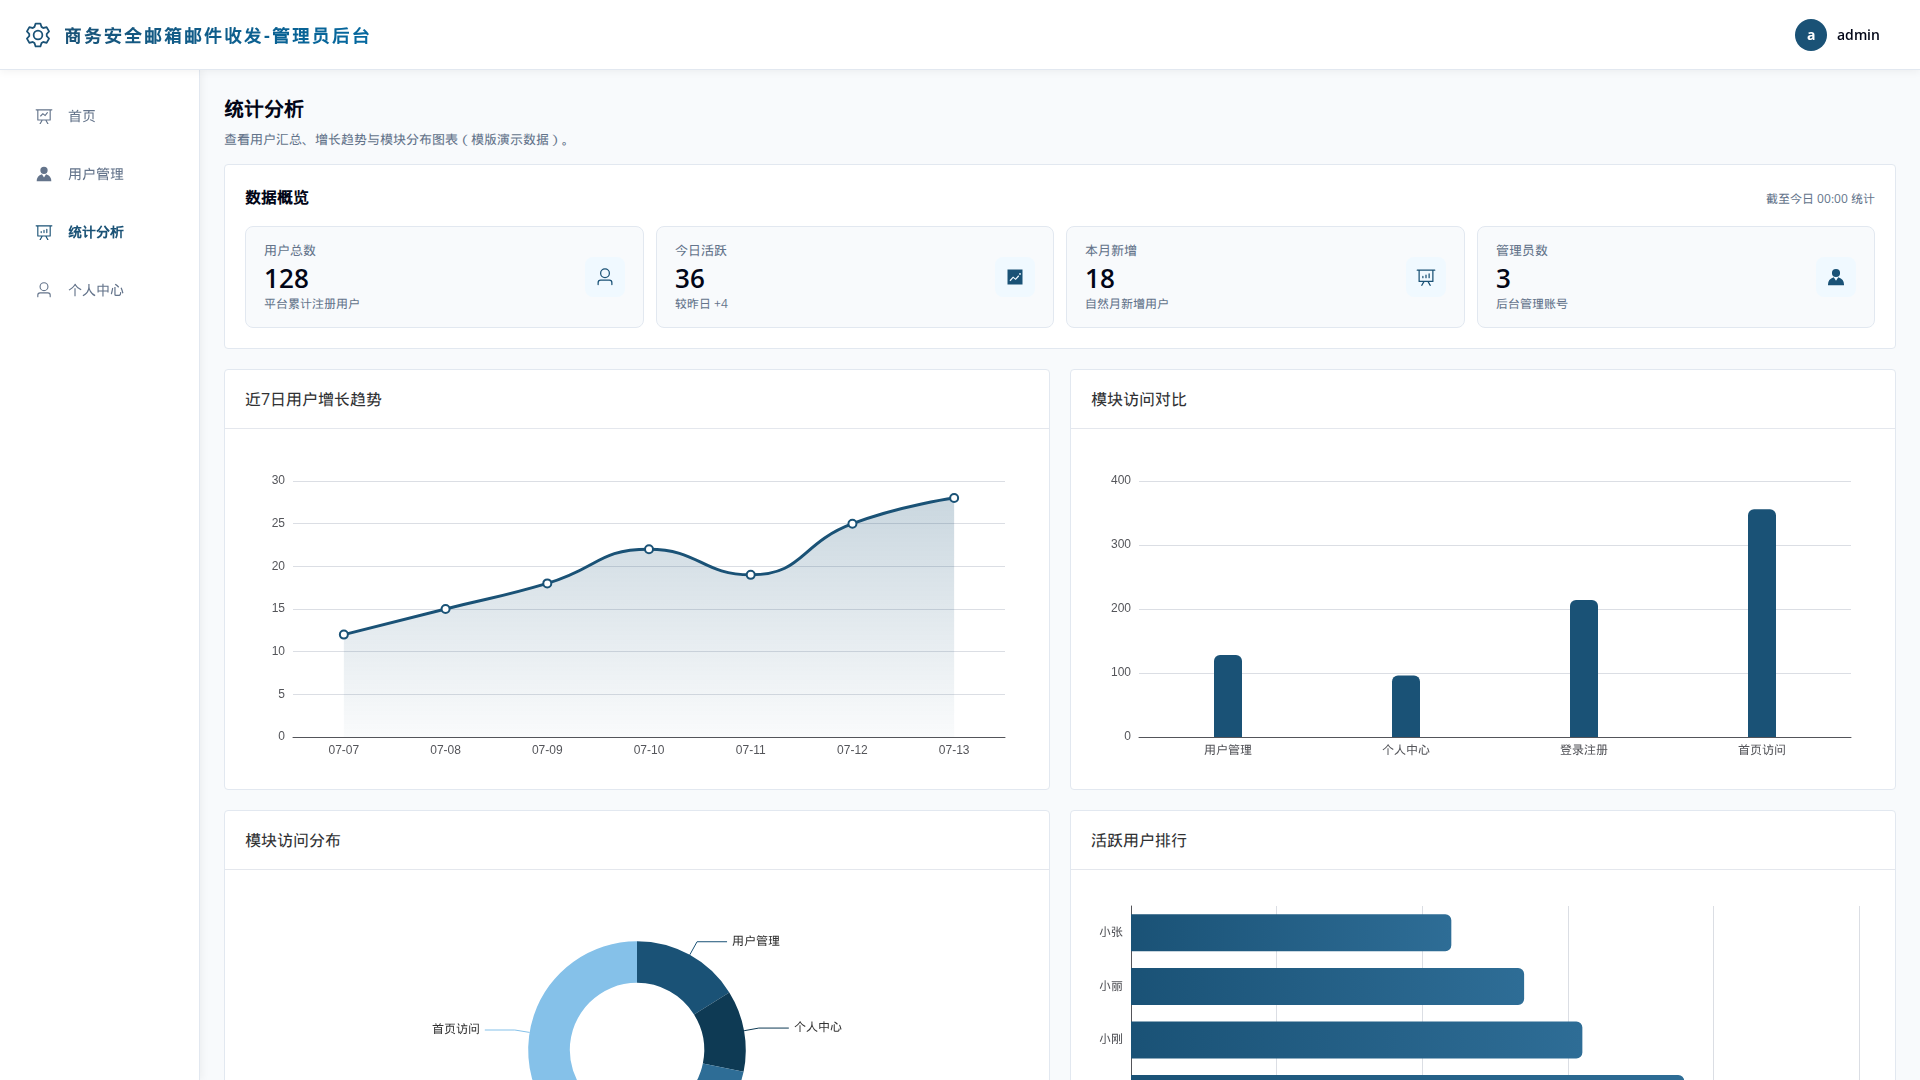1920x1080 pixels.
Task: Click the line chart data point for 07-07
Action: point(344,635)
